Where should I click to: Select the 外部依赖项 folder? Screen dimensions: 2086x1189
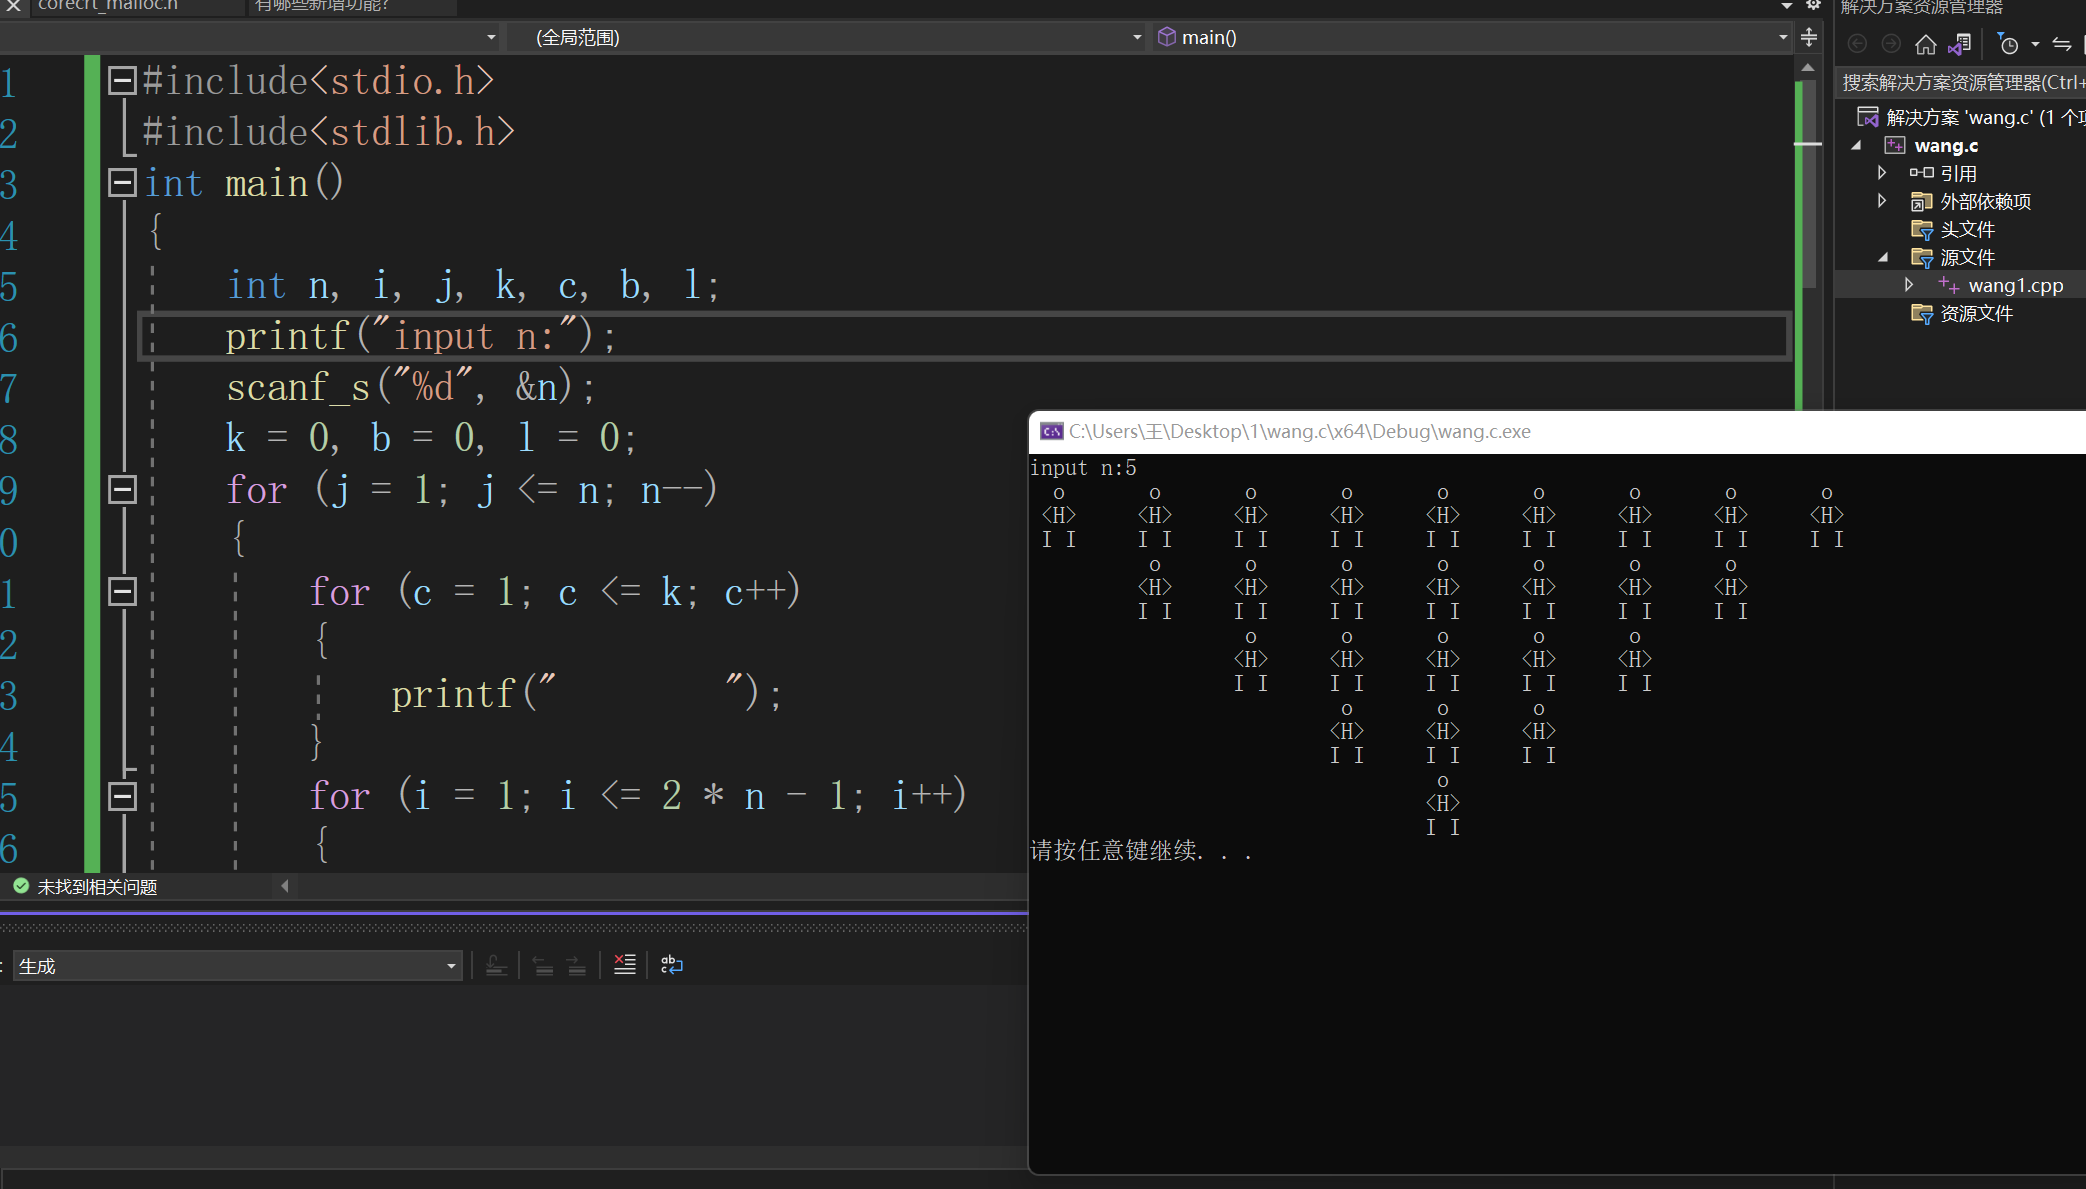tap(1985, 201)
